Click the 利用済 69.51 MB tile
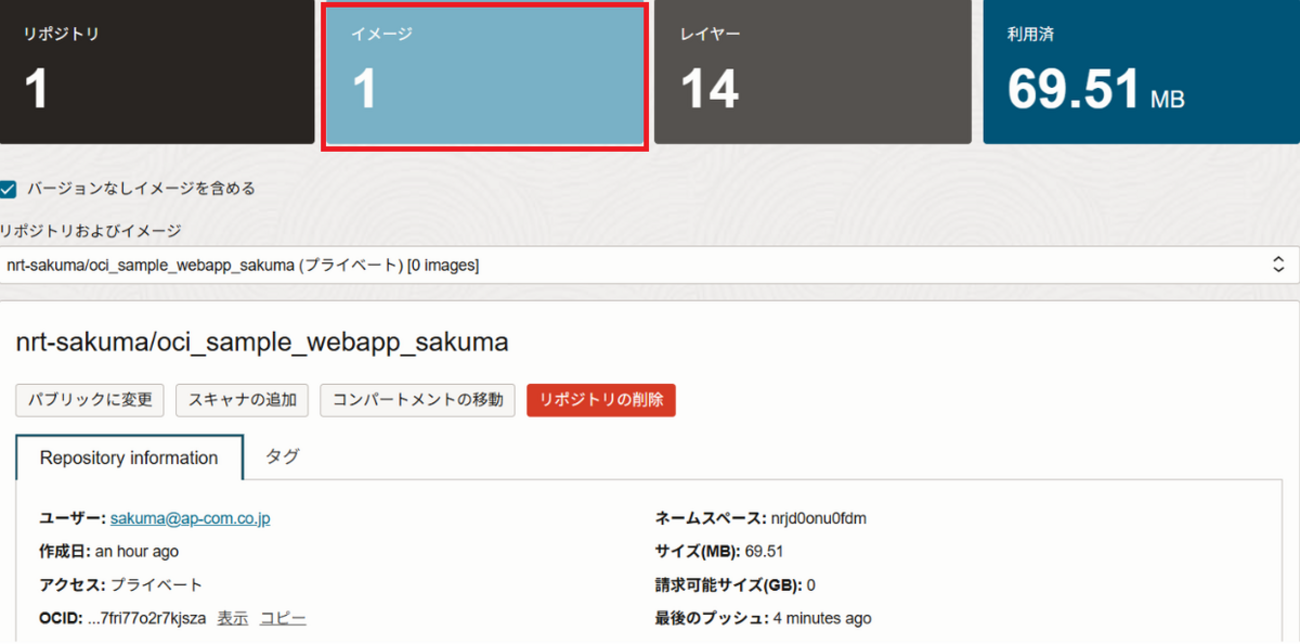The image size is (1300, 644). tap(1141, 72)
